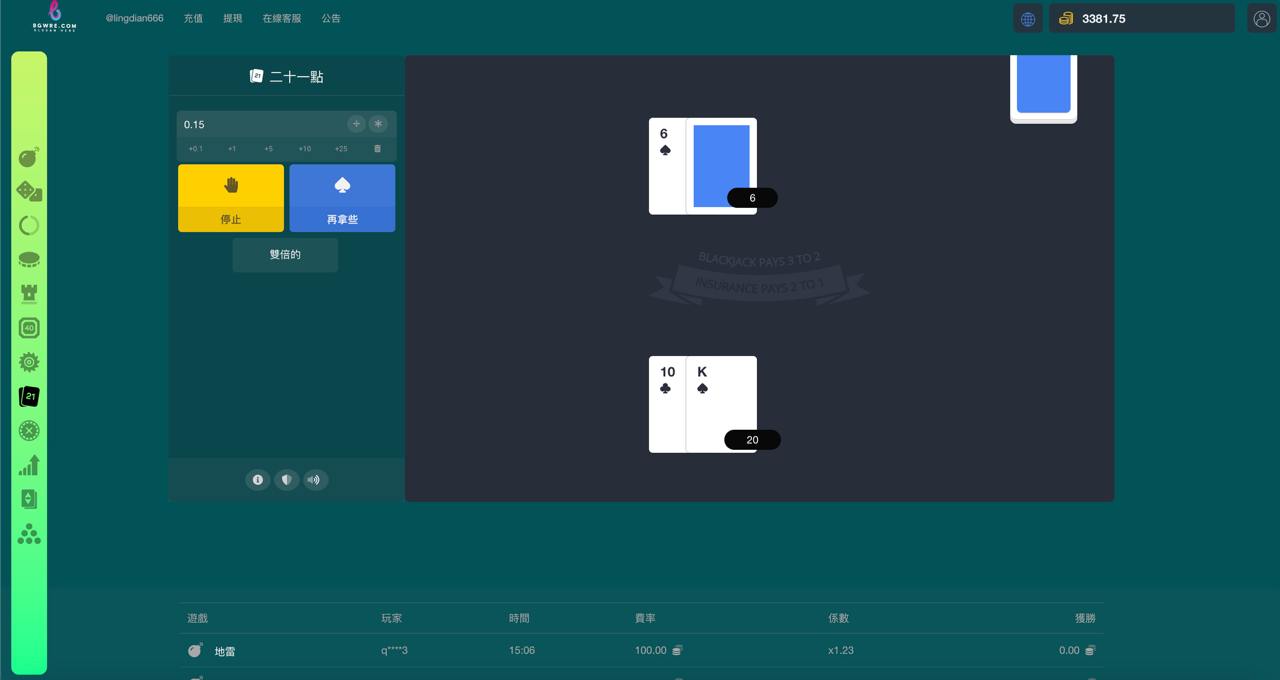1280x680 pixels.
Task: Open the triangle balls plinko game icon
Action: [29, 534]
